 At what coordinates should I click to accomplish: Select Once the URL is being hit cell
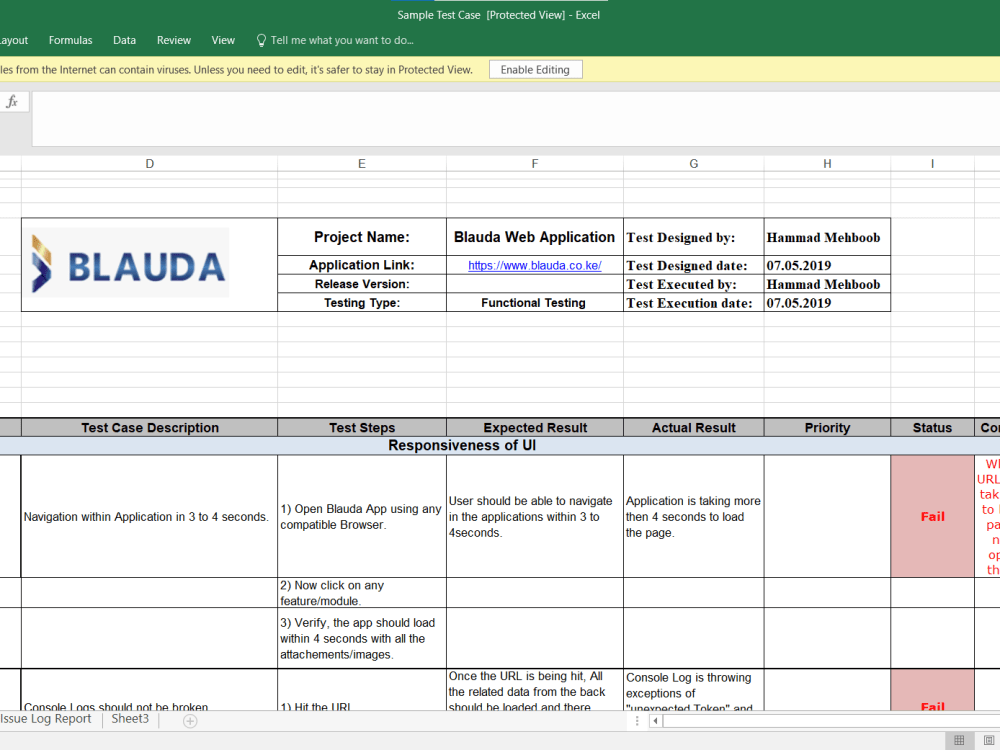click(534, 691)
